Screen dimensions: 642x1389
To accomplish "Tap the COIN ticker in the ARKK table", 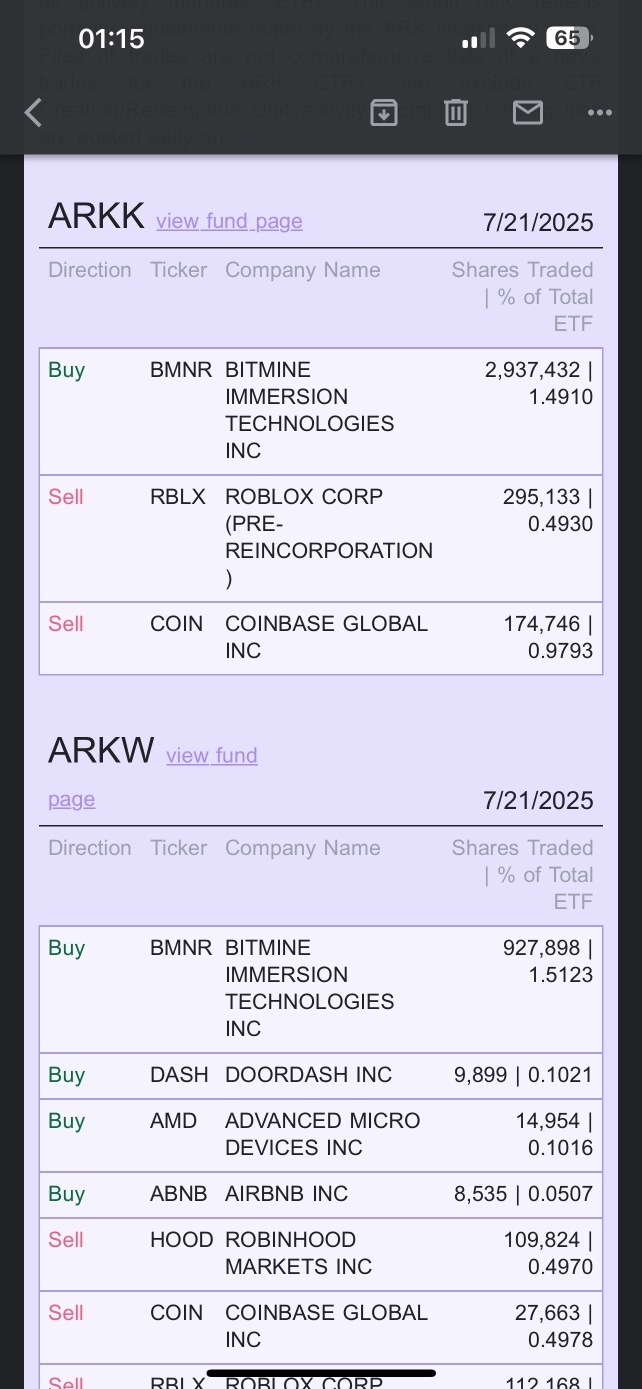I will [176, 623].
